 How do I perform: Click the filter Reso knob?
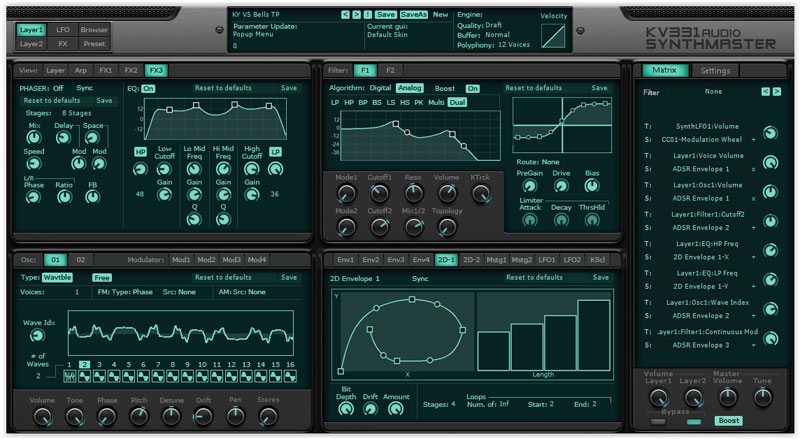click(413, 194)
